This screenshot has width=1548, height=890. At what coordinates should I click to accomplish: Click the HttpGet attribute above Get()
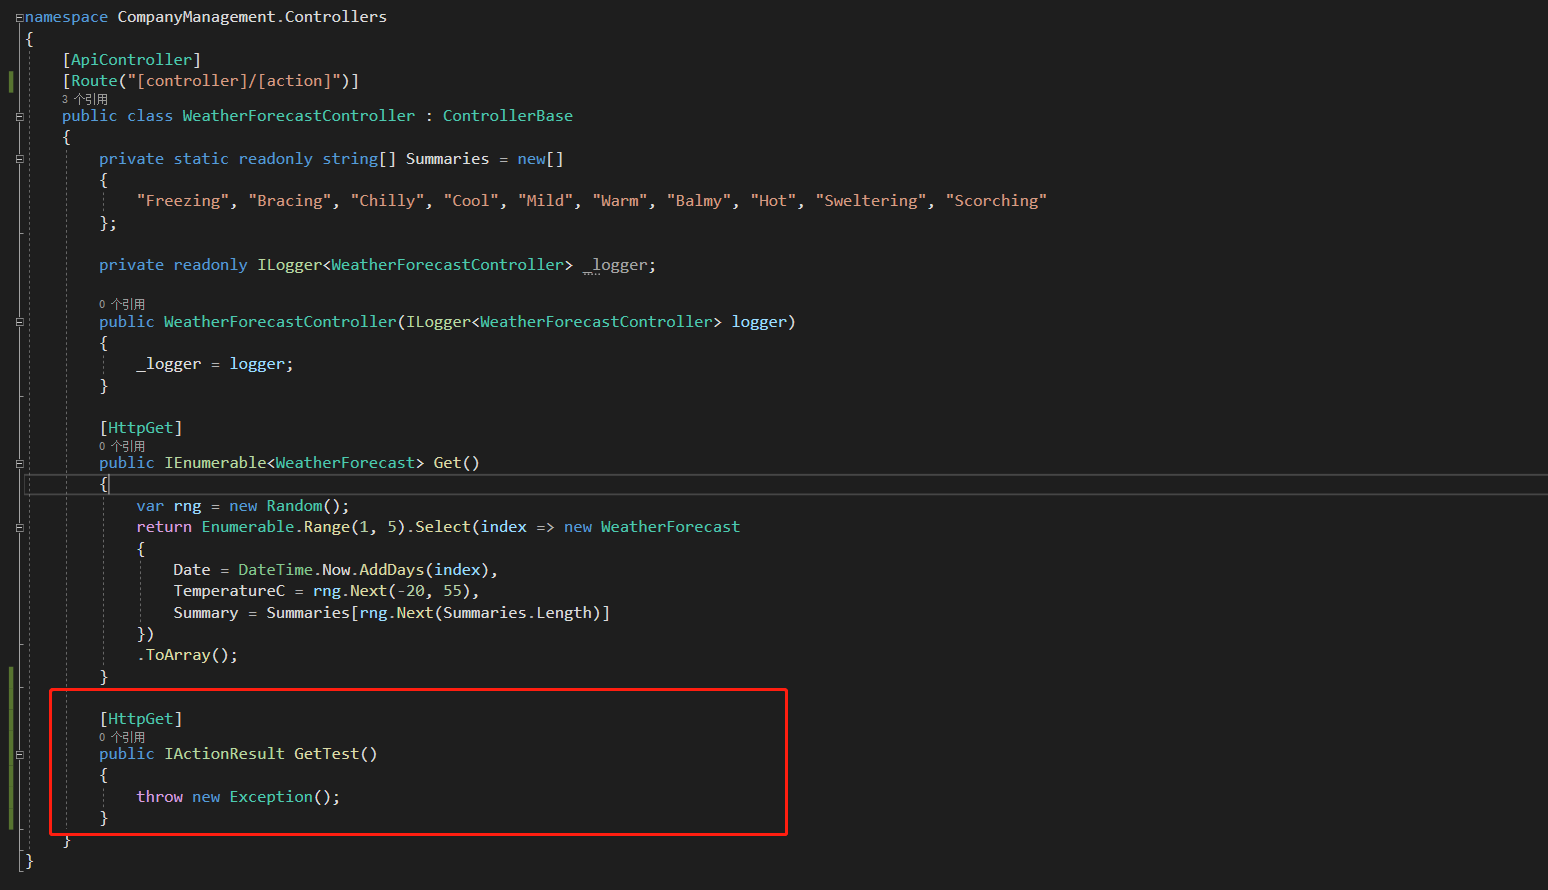tap(141, 428)
